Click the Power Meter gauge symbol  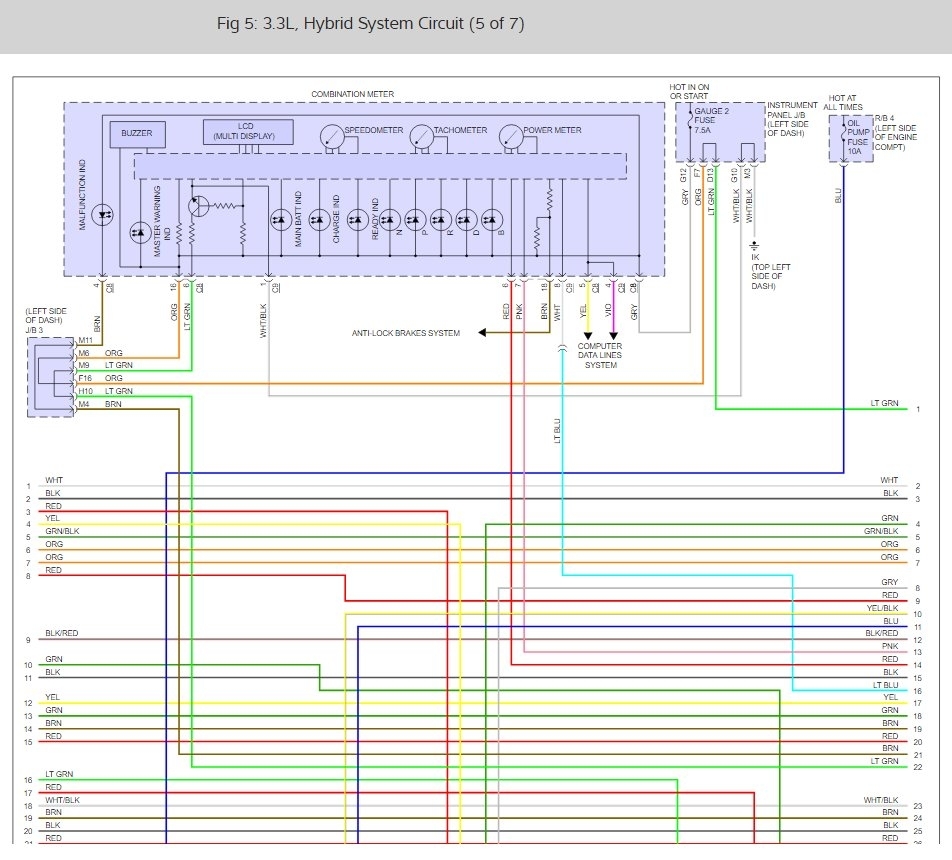511,137
